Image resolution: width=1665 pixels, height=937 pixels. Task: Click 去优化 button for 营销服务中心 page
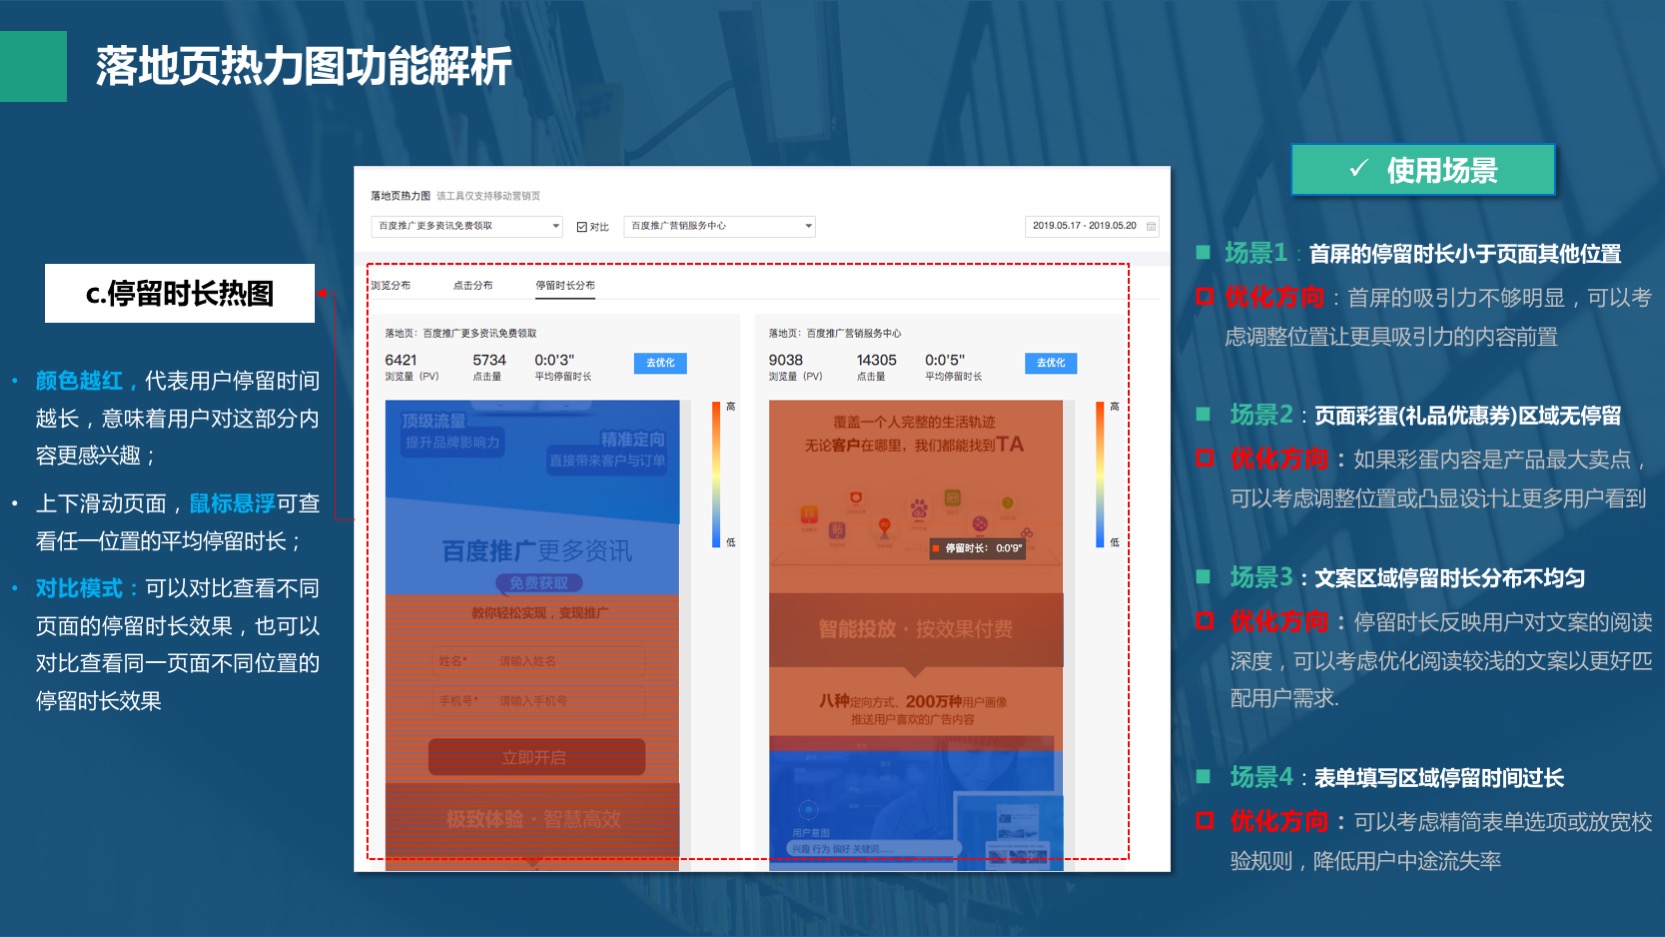pyautogui.click(x=1051, y=363)
